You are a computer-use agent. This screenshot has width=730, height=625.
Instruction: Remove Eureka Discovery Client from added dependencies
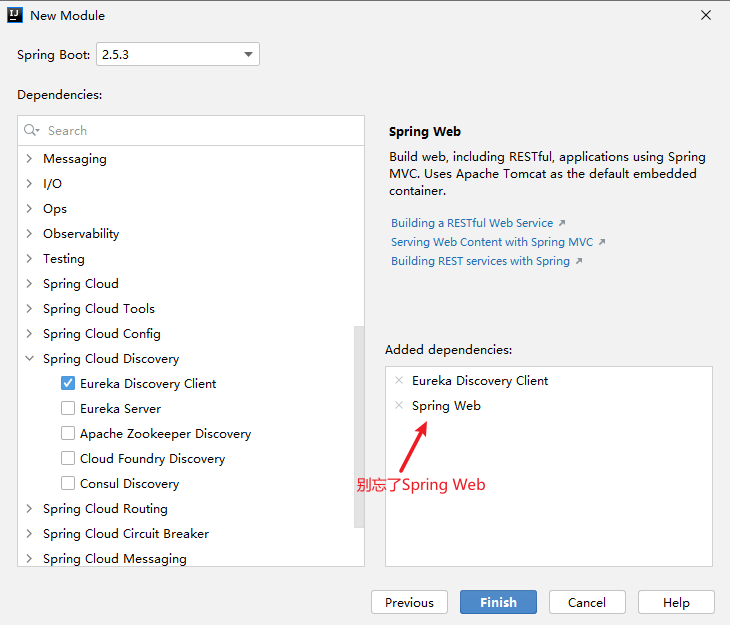click(x=399, y=380)
